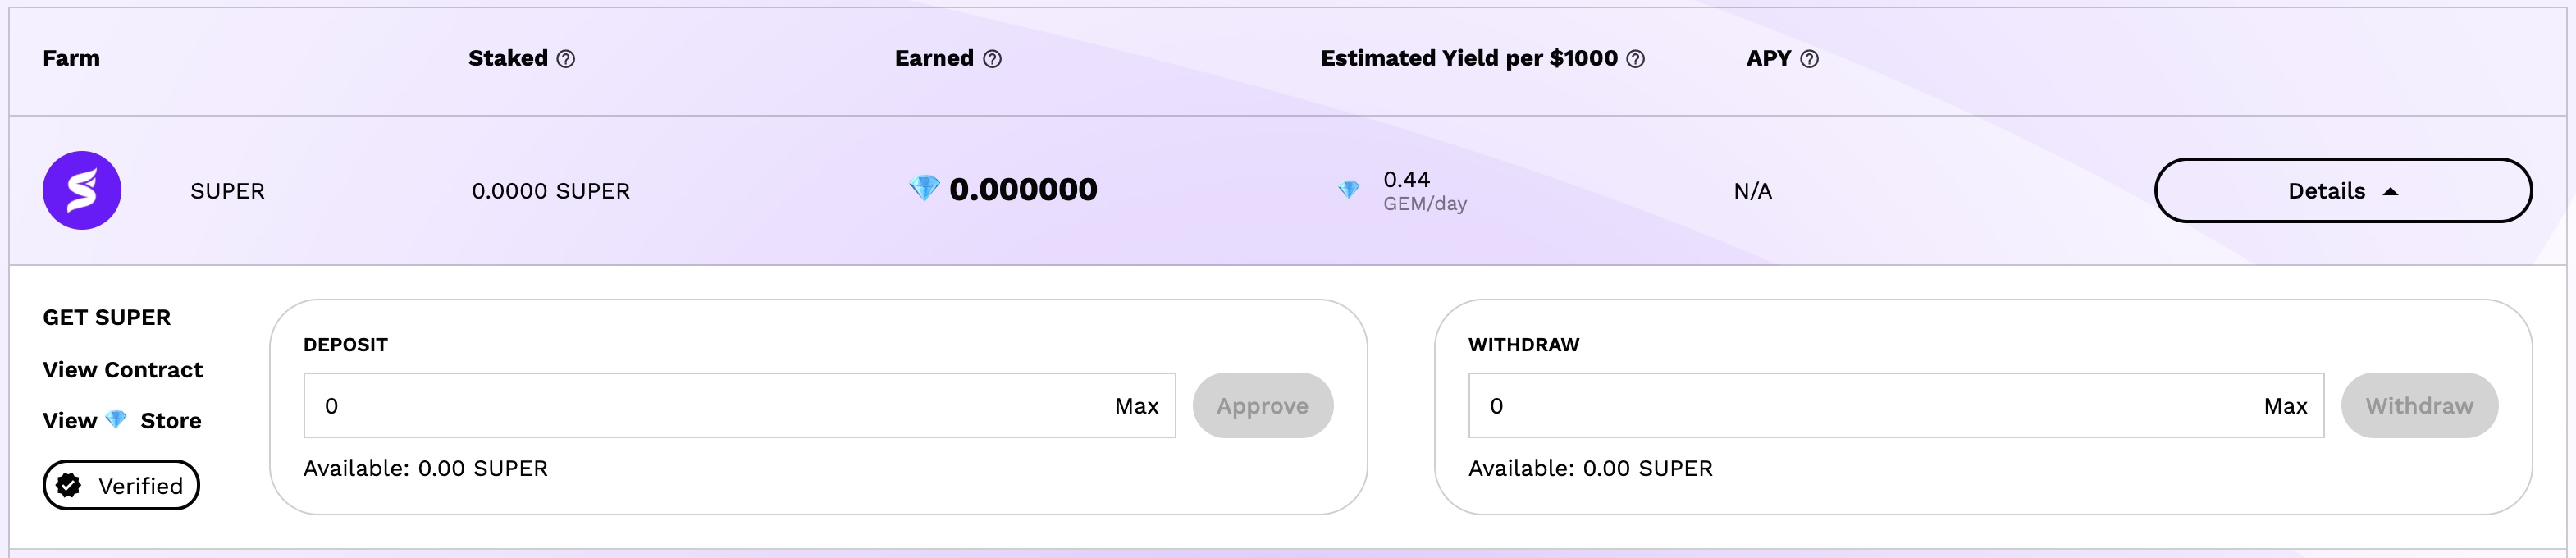Open the Staked help question-mark icon
This screenshot has width=2576, height=558.
tap(565, 59)
